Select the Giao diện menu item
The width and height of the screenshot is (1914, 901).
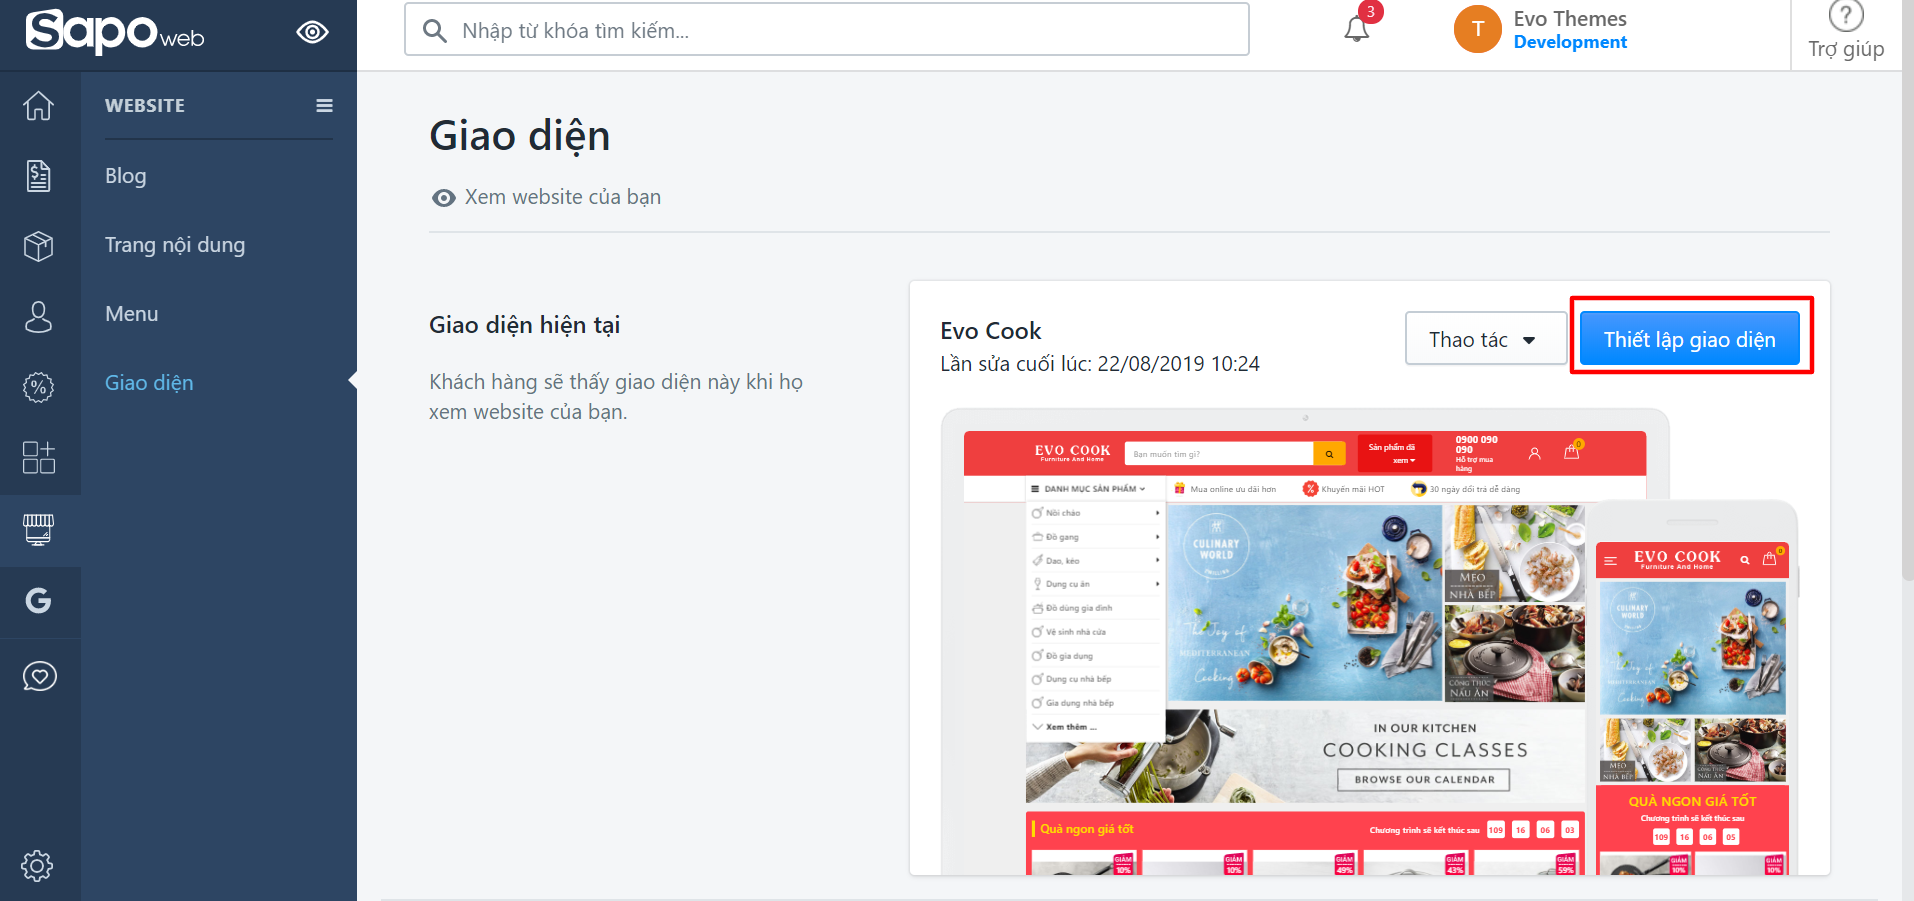149,383
